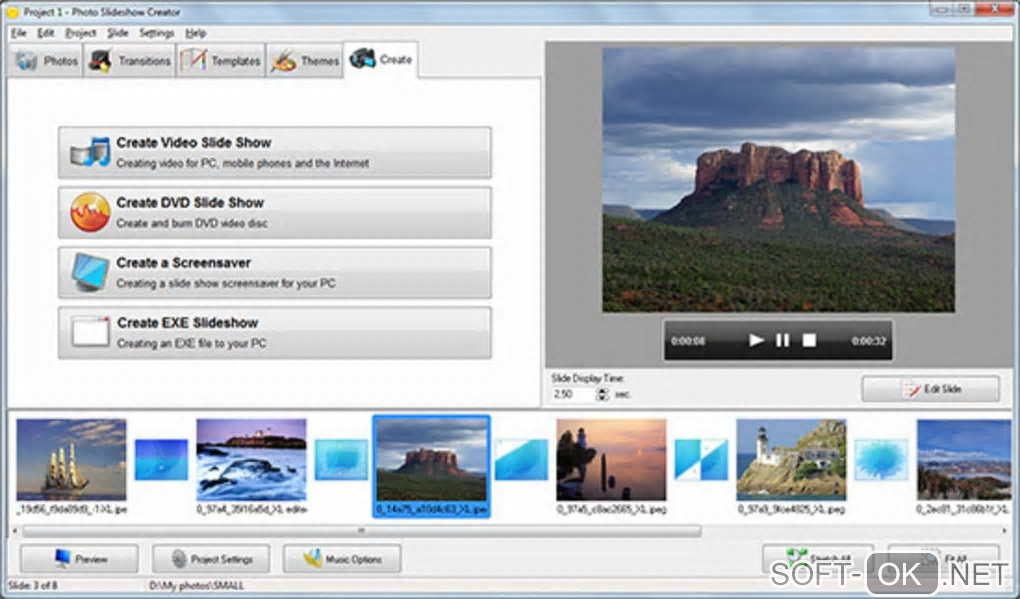
Task: Open the Photos tab
Action: pyautogui.click(x=46, y=61)
